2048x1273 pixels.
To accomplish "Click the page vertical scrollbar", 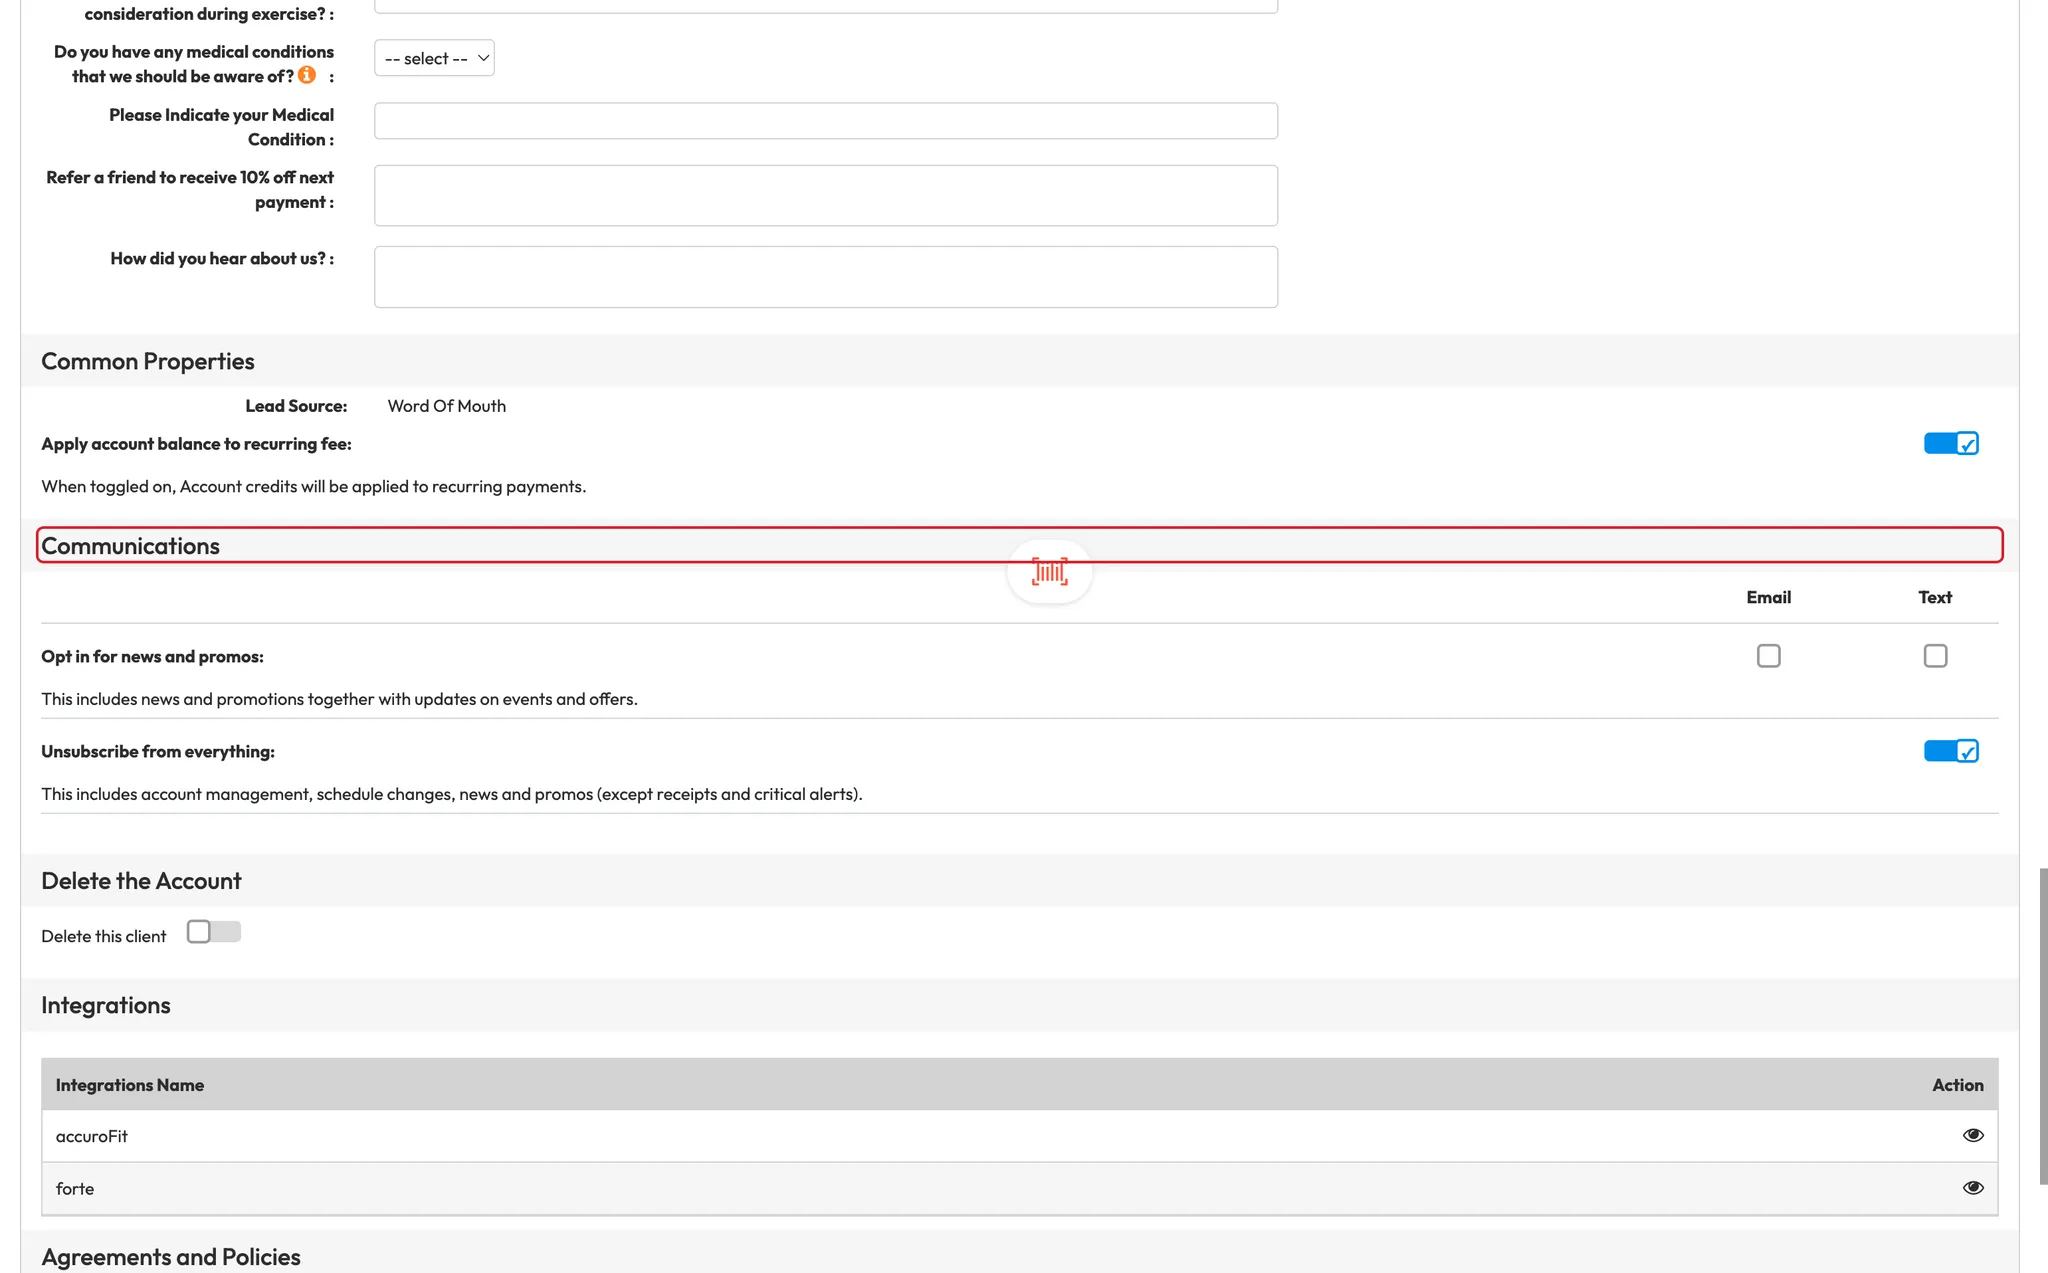I will coord(2042,1025).
